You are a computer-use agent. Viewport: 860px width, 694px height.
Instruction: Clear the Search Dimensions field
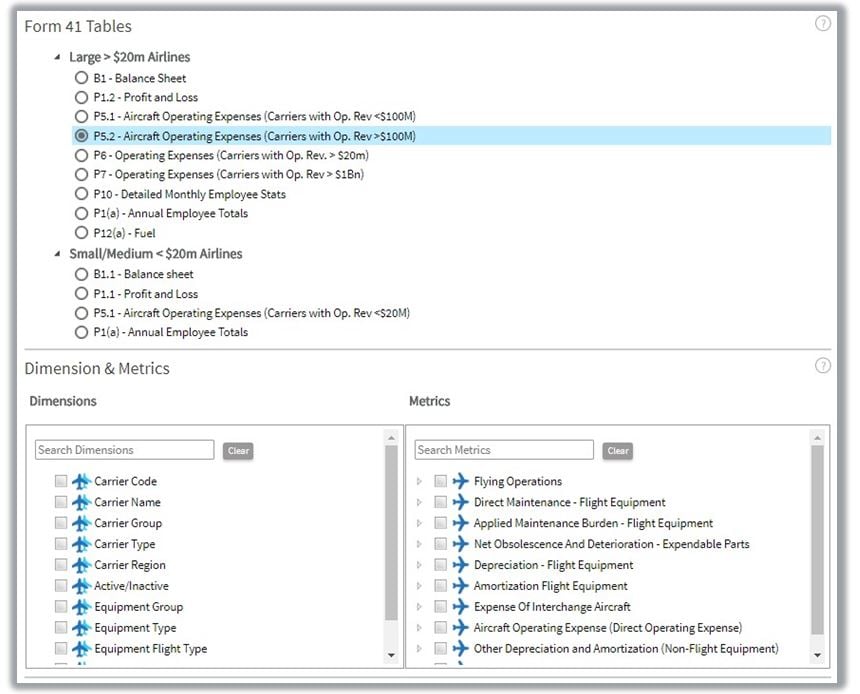238,451
